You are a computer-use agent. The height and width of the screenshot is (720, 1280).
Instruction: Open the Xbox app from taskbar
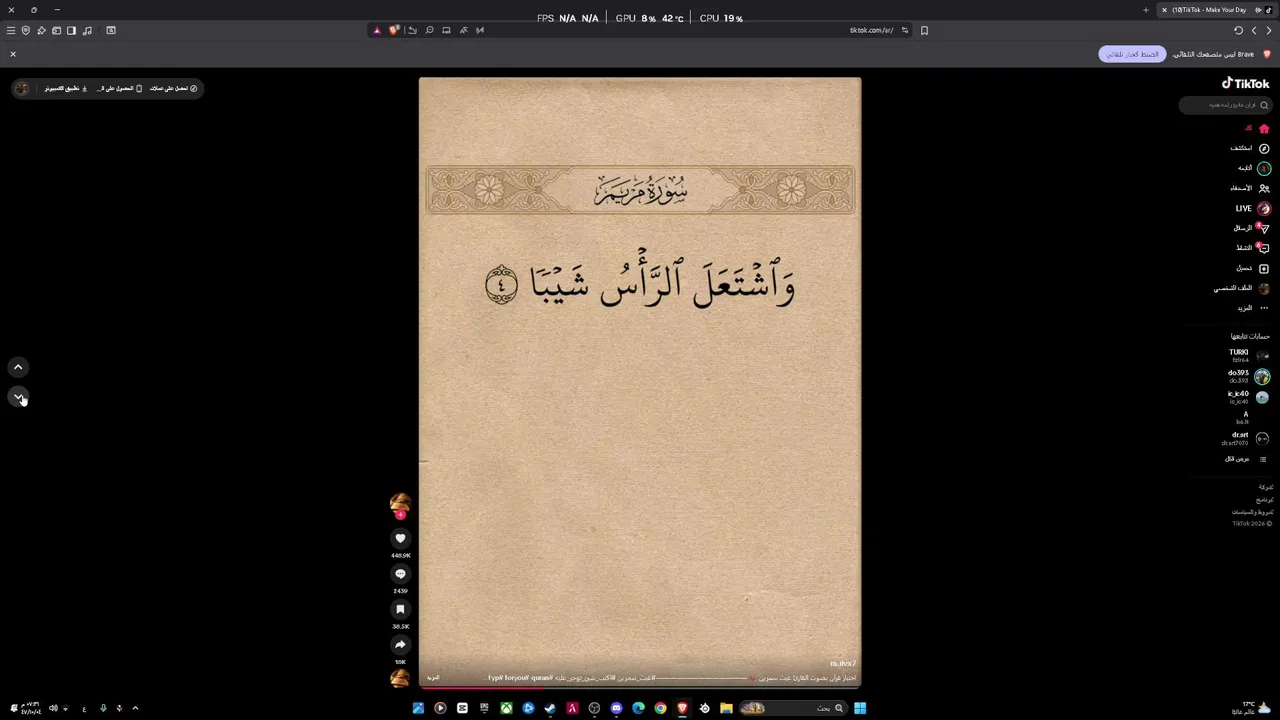coord(506,708)
